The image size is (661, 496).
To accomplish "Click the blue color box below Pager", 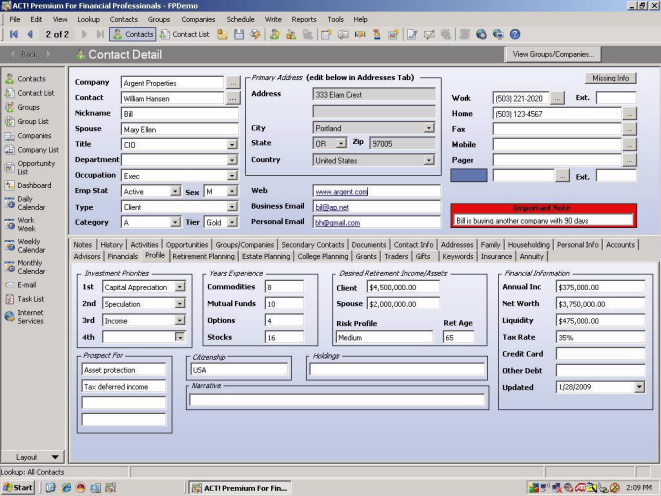I will coord(468,175).
